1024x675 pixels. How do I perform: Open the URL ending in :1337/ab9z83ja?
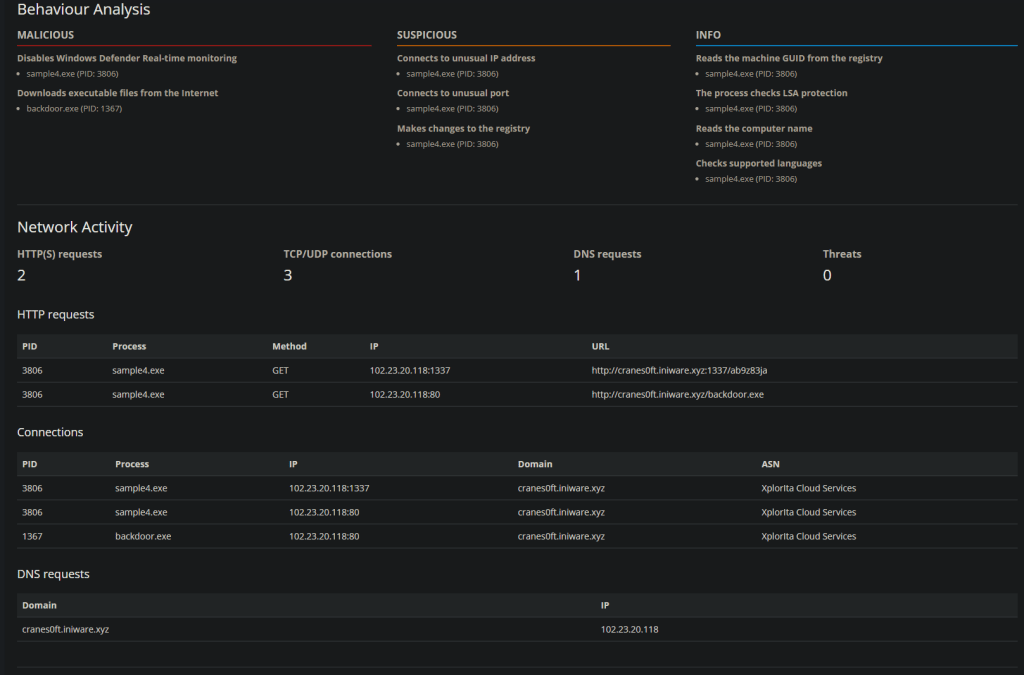tap(679, 370)
